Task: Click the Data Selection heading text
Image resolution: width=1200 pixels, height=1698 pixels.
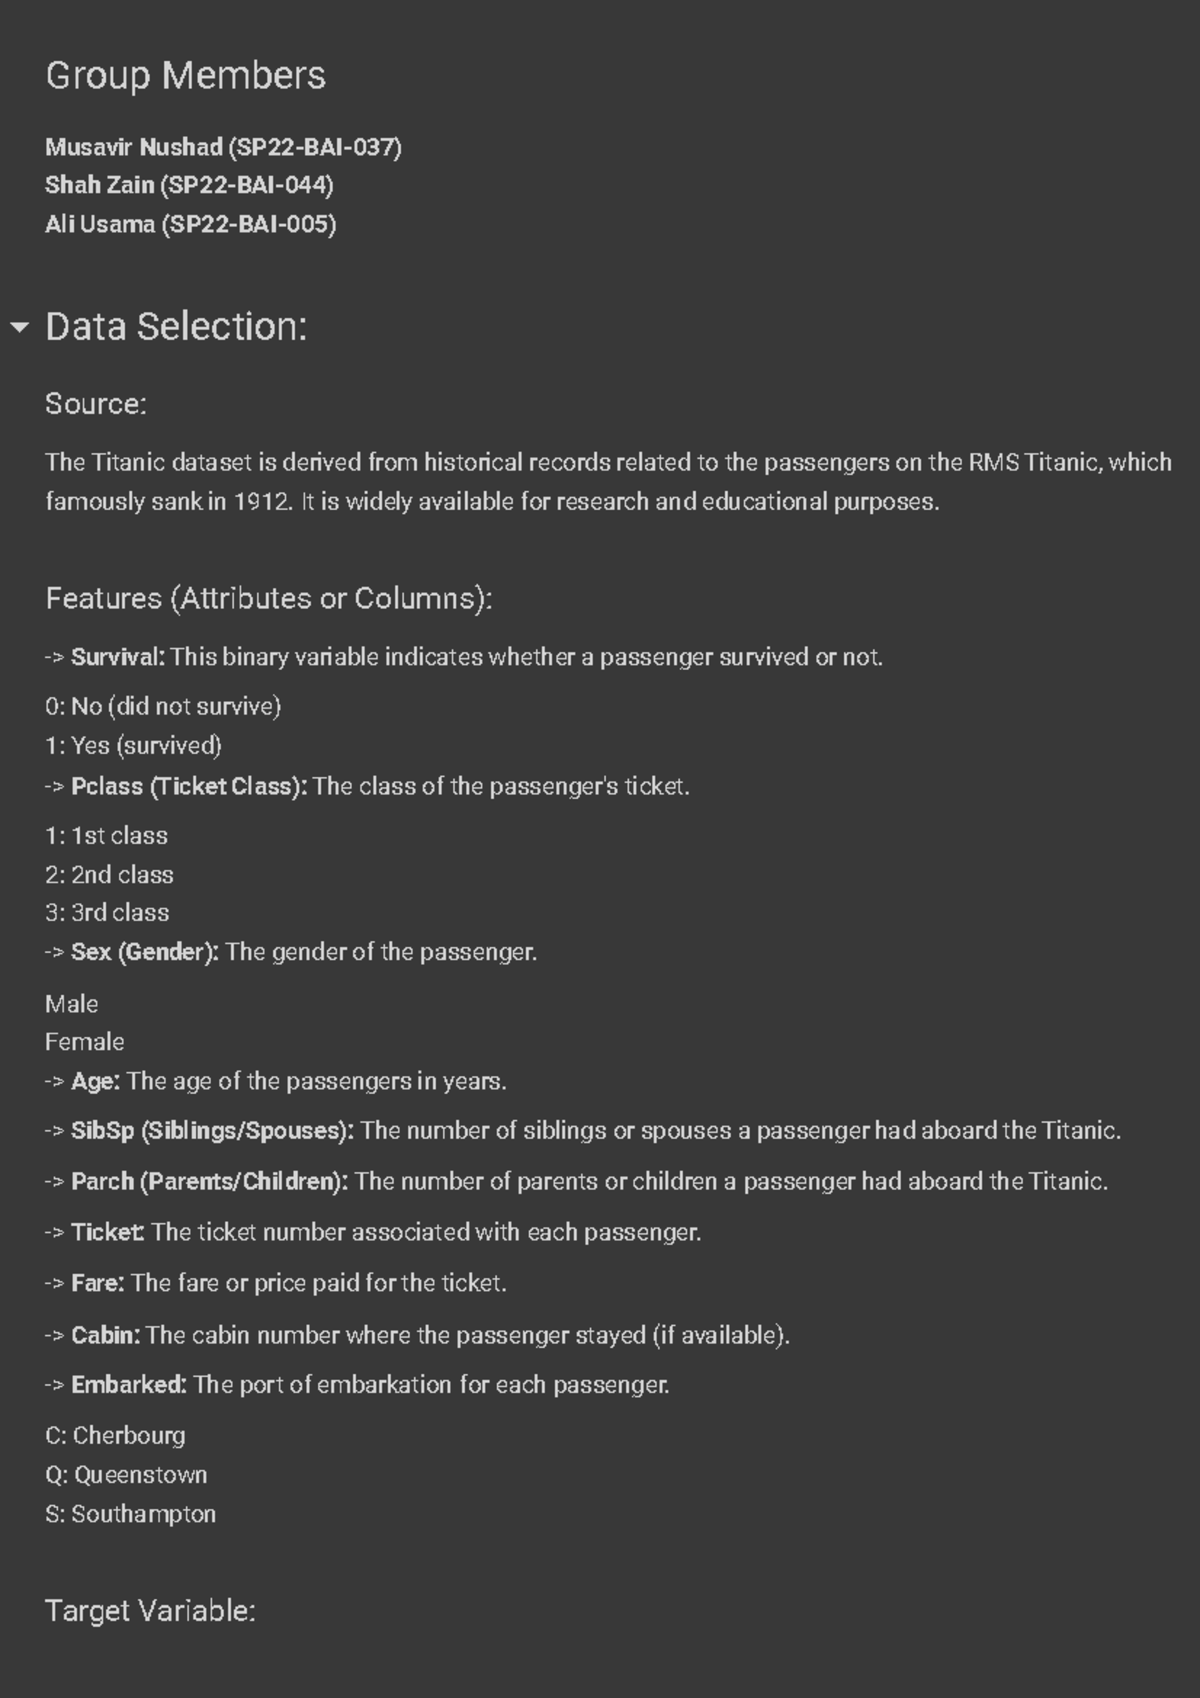Action: [176, 327]
